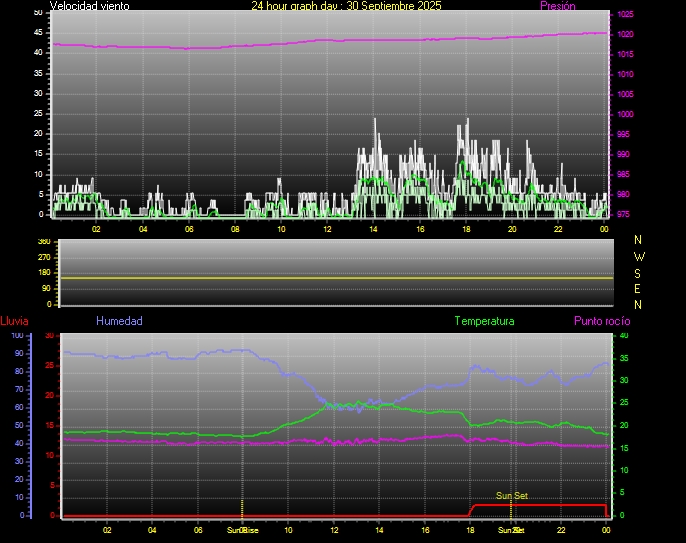
Task: Select the 'Temperatura' legend label
Action: click(x=484, y=321)
